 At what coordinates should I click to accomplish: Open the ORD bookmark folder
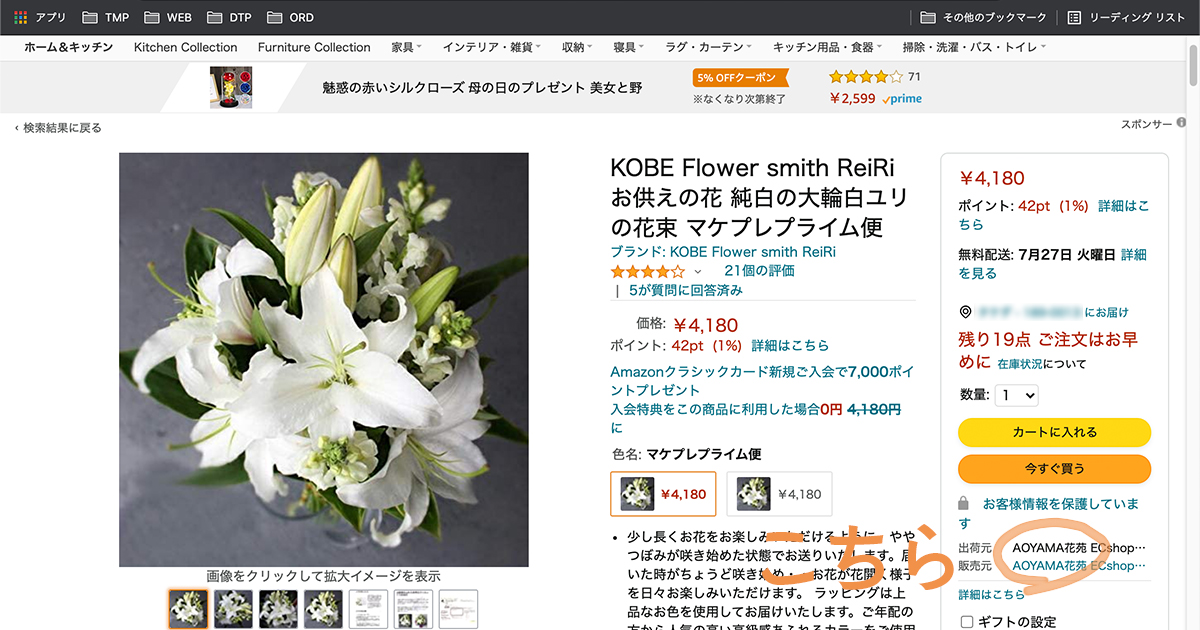point(291,17)
